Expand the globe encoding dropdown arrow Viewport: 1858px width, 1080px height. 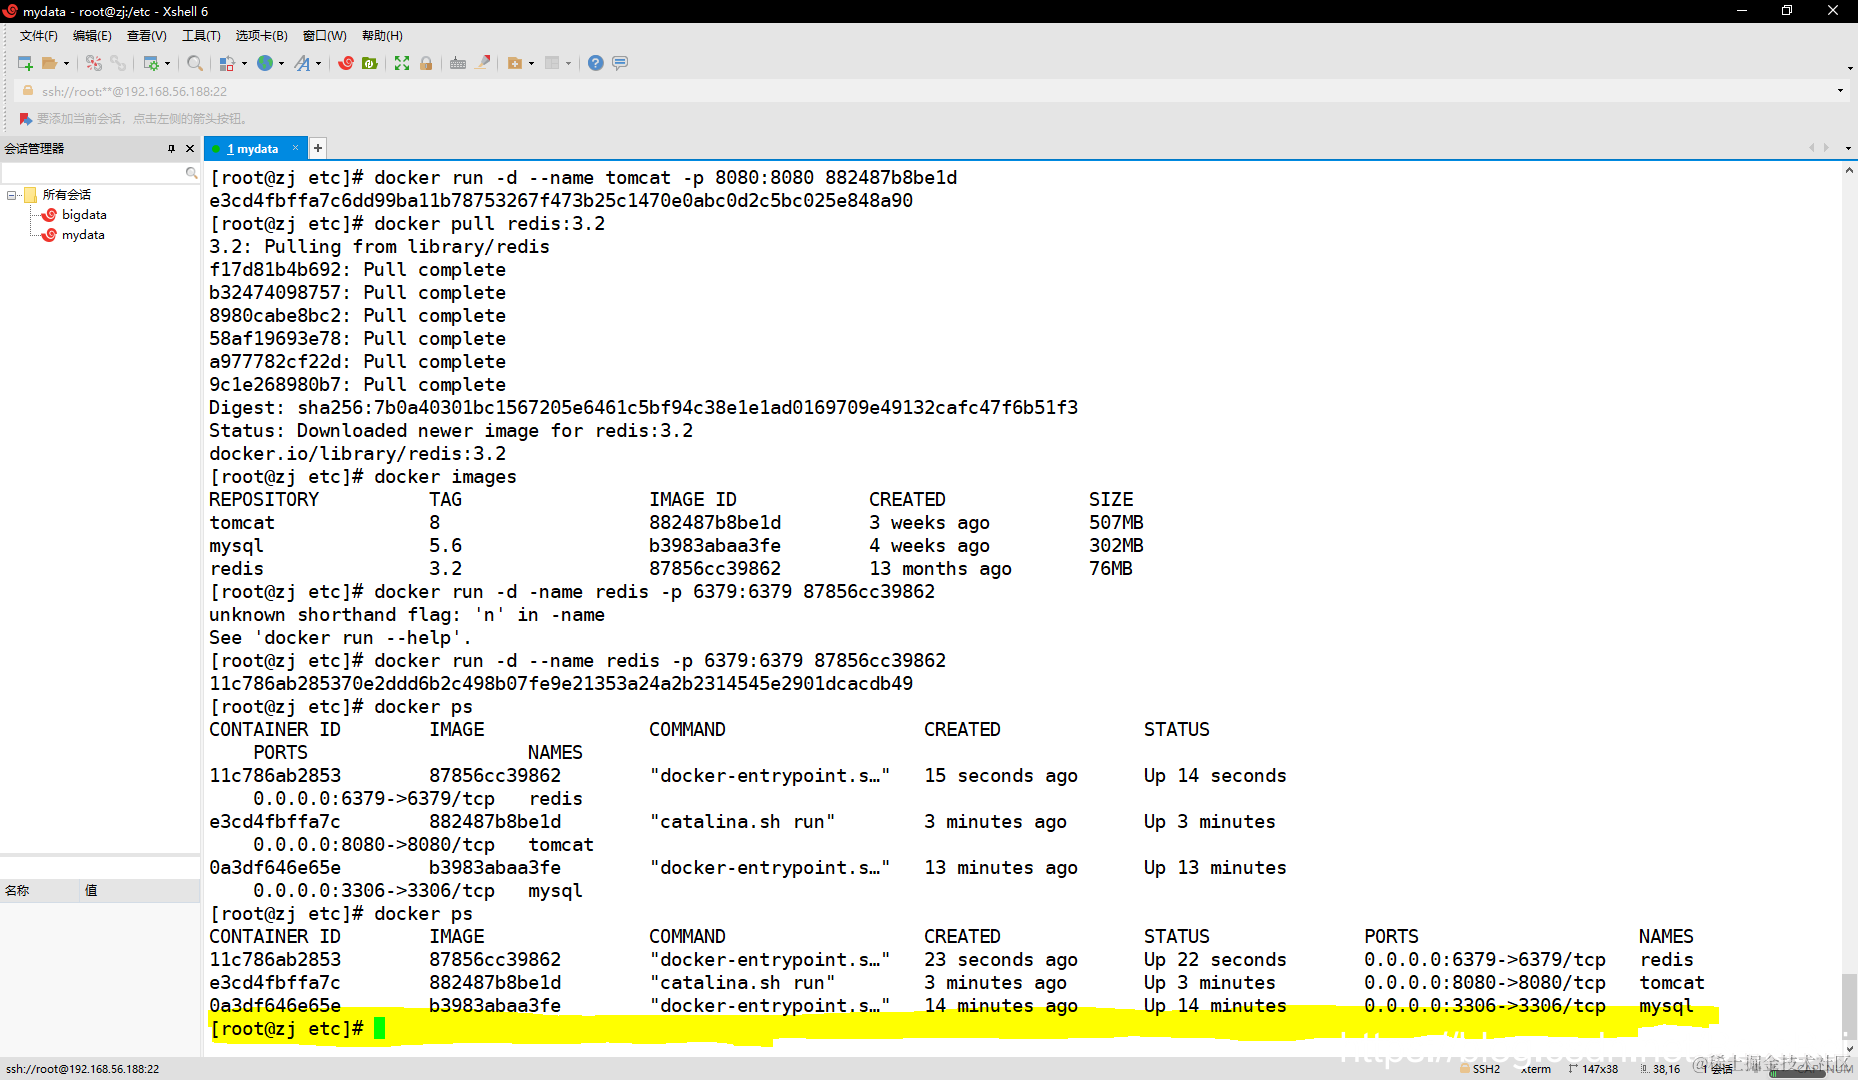pyautogui.click(x=281, y=63)
